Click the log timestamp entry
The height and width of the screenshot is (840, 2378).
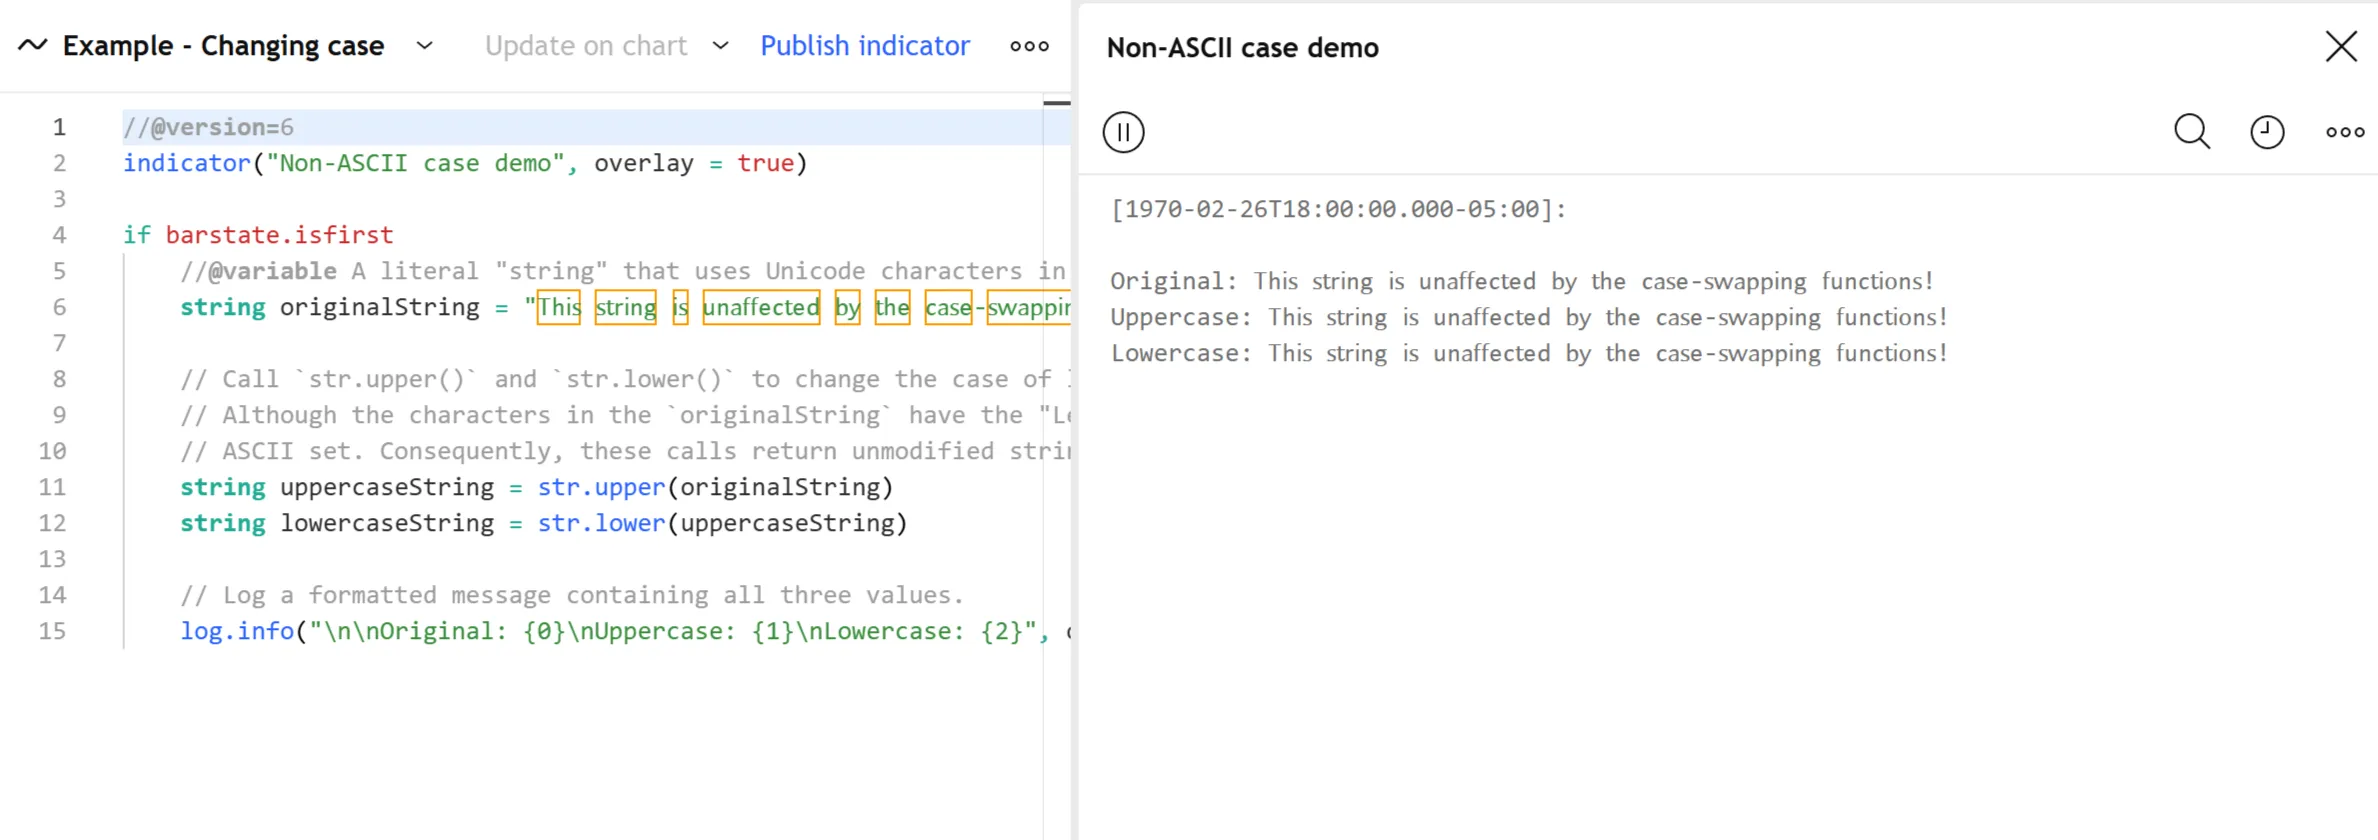[1337, 209]
